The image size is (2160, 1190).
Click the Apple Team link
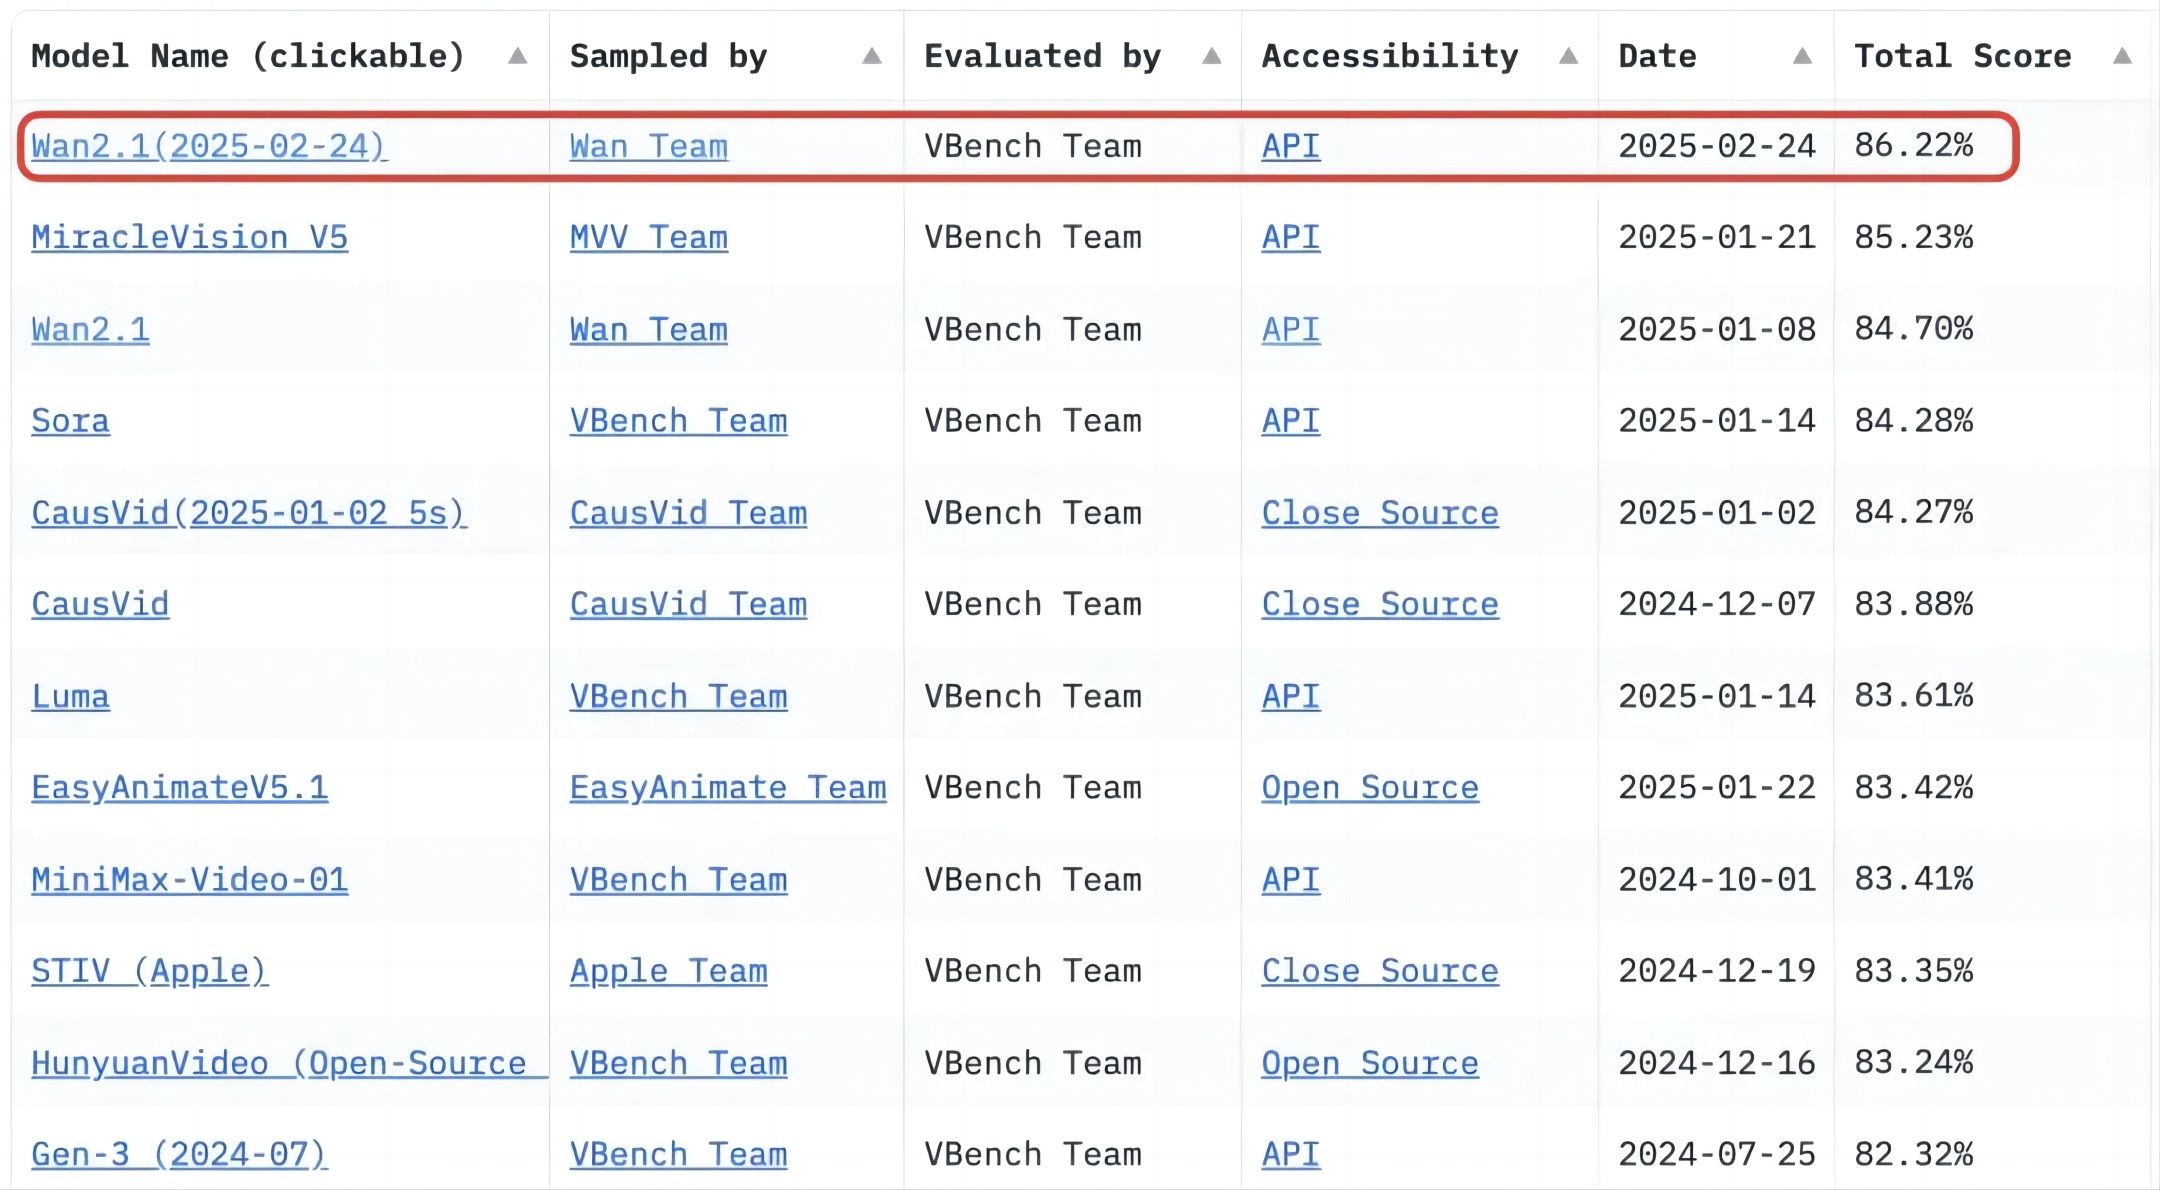[668, 971]
